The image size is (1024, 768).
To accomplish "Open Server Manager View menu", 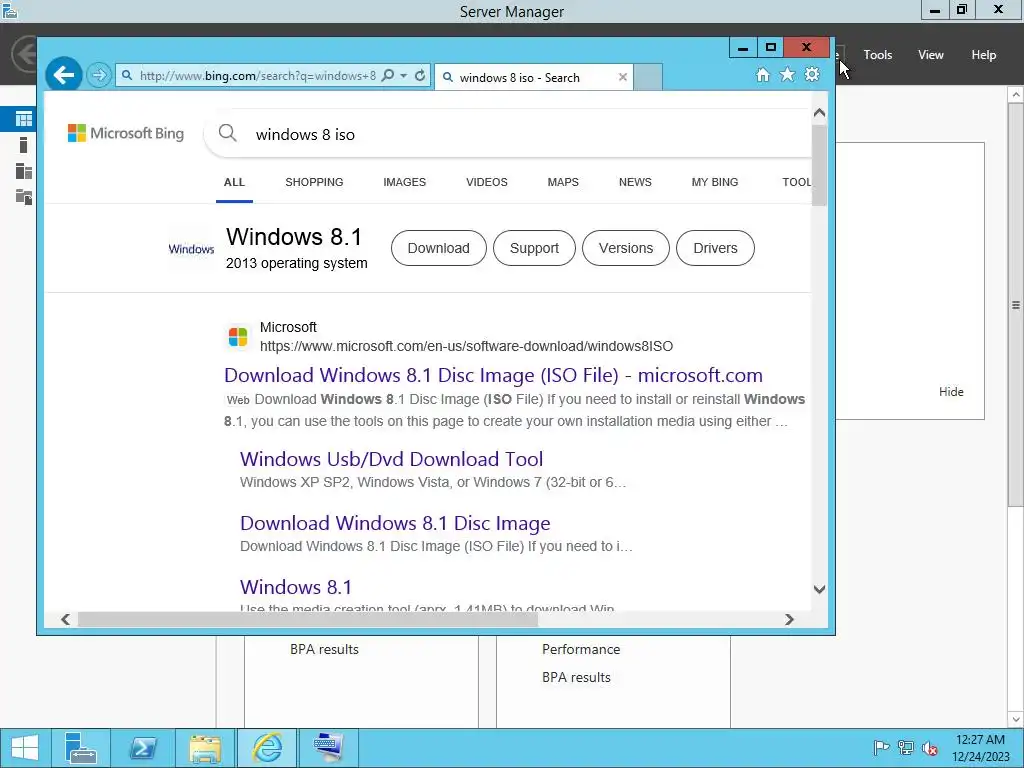I will (x=931, y=55).
